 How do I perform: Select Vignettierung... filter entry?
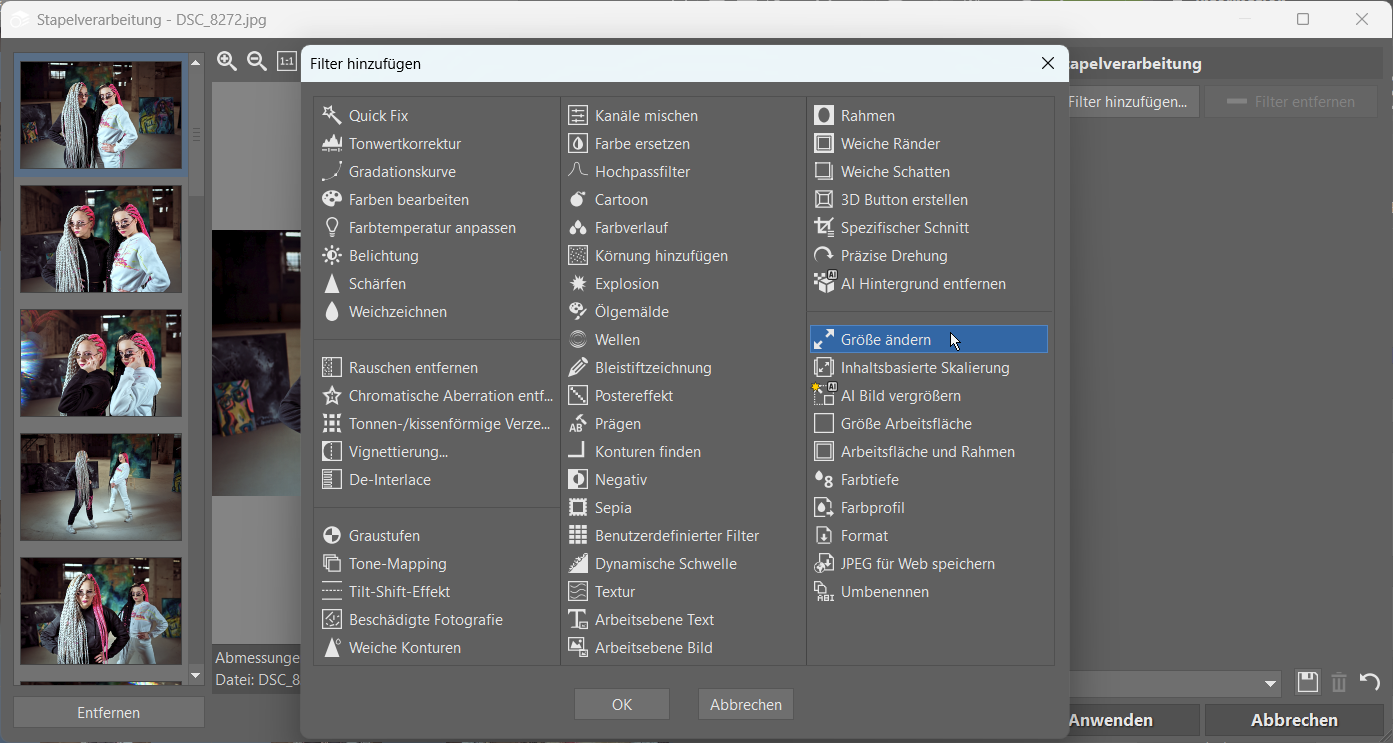point(398,452)
